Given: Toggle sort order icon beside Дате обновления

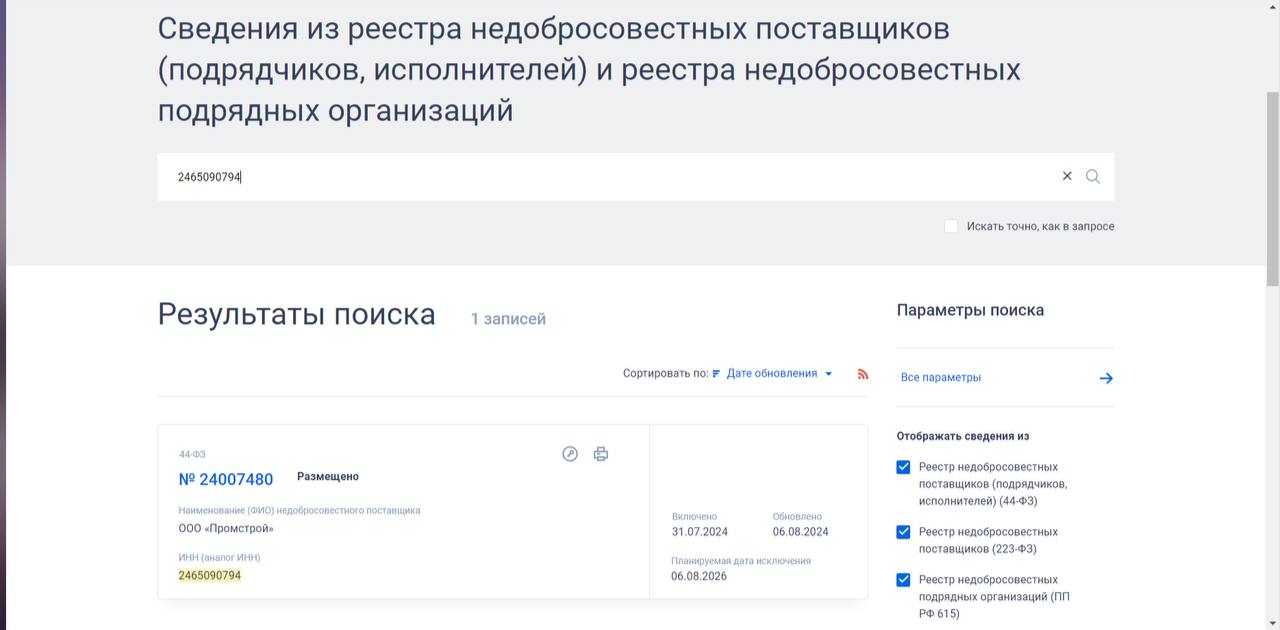Looking at the screenshot, I should [x=716, y=374].
